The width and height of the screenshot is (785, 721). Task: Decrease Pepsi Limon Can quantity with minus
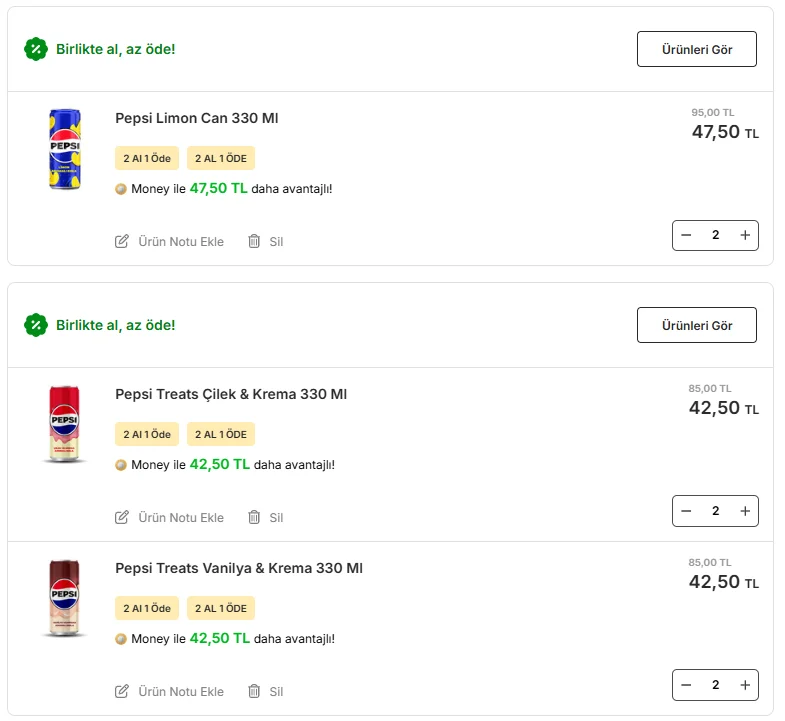pyautogui.click(x=686, y=235)
